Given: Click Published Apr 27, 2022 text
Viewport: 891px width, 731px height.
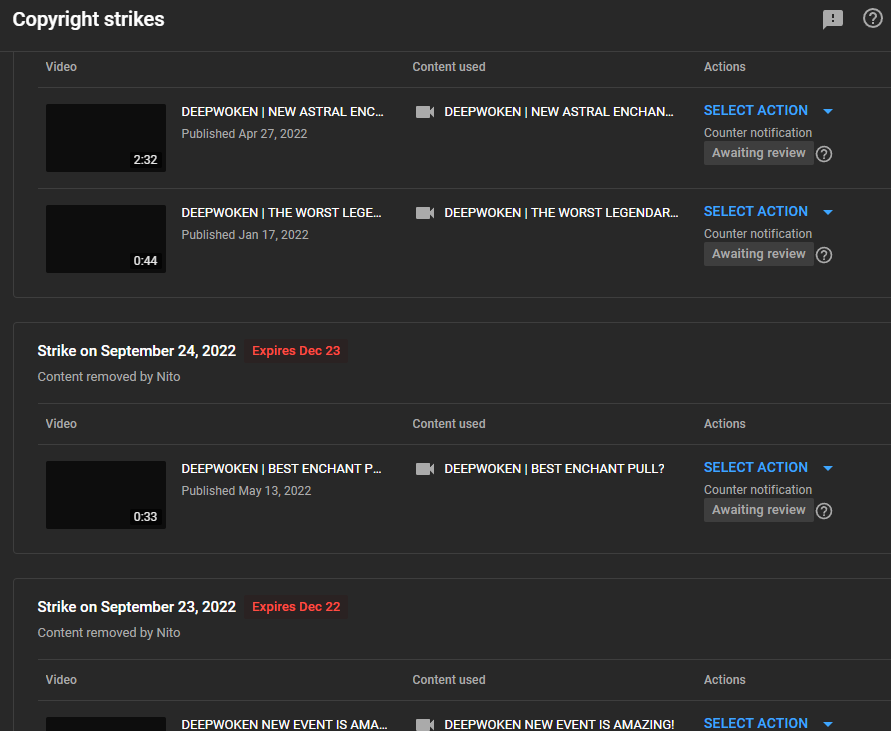Looking at the screenshot, I should tap(244, 134).
